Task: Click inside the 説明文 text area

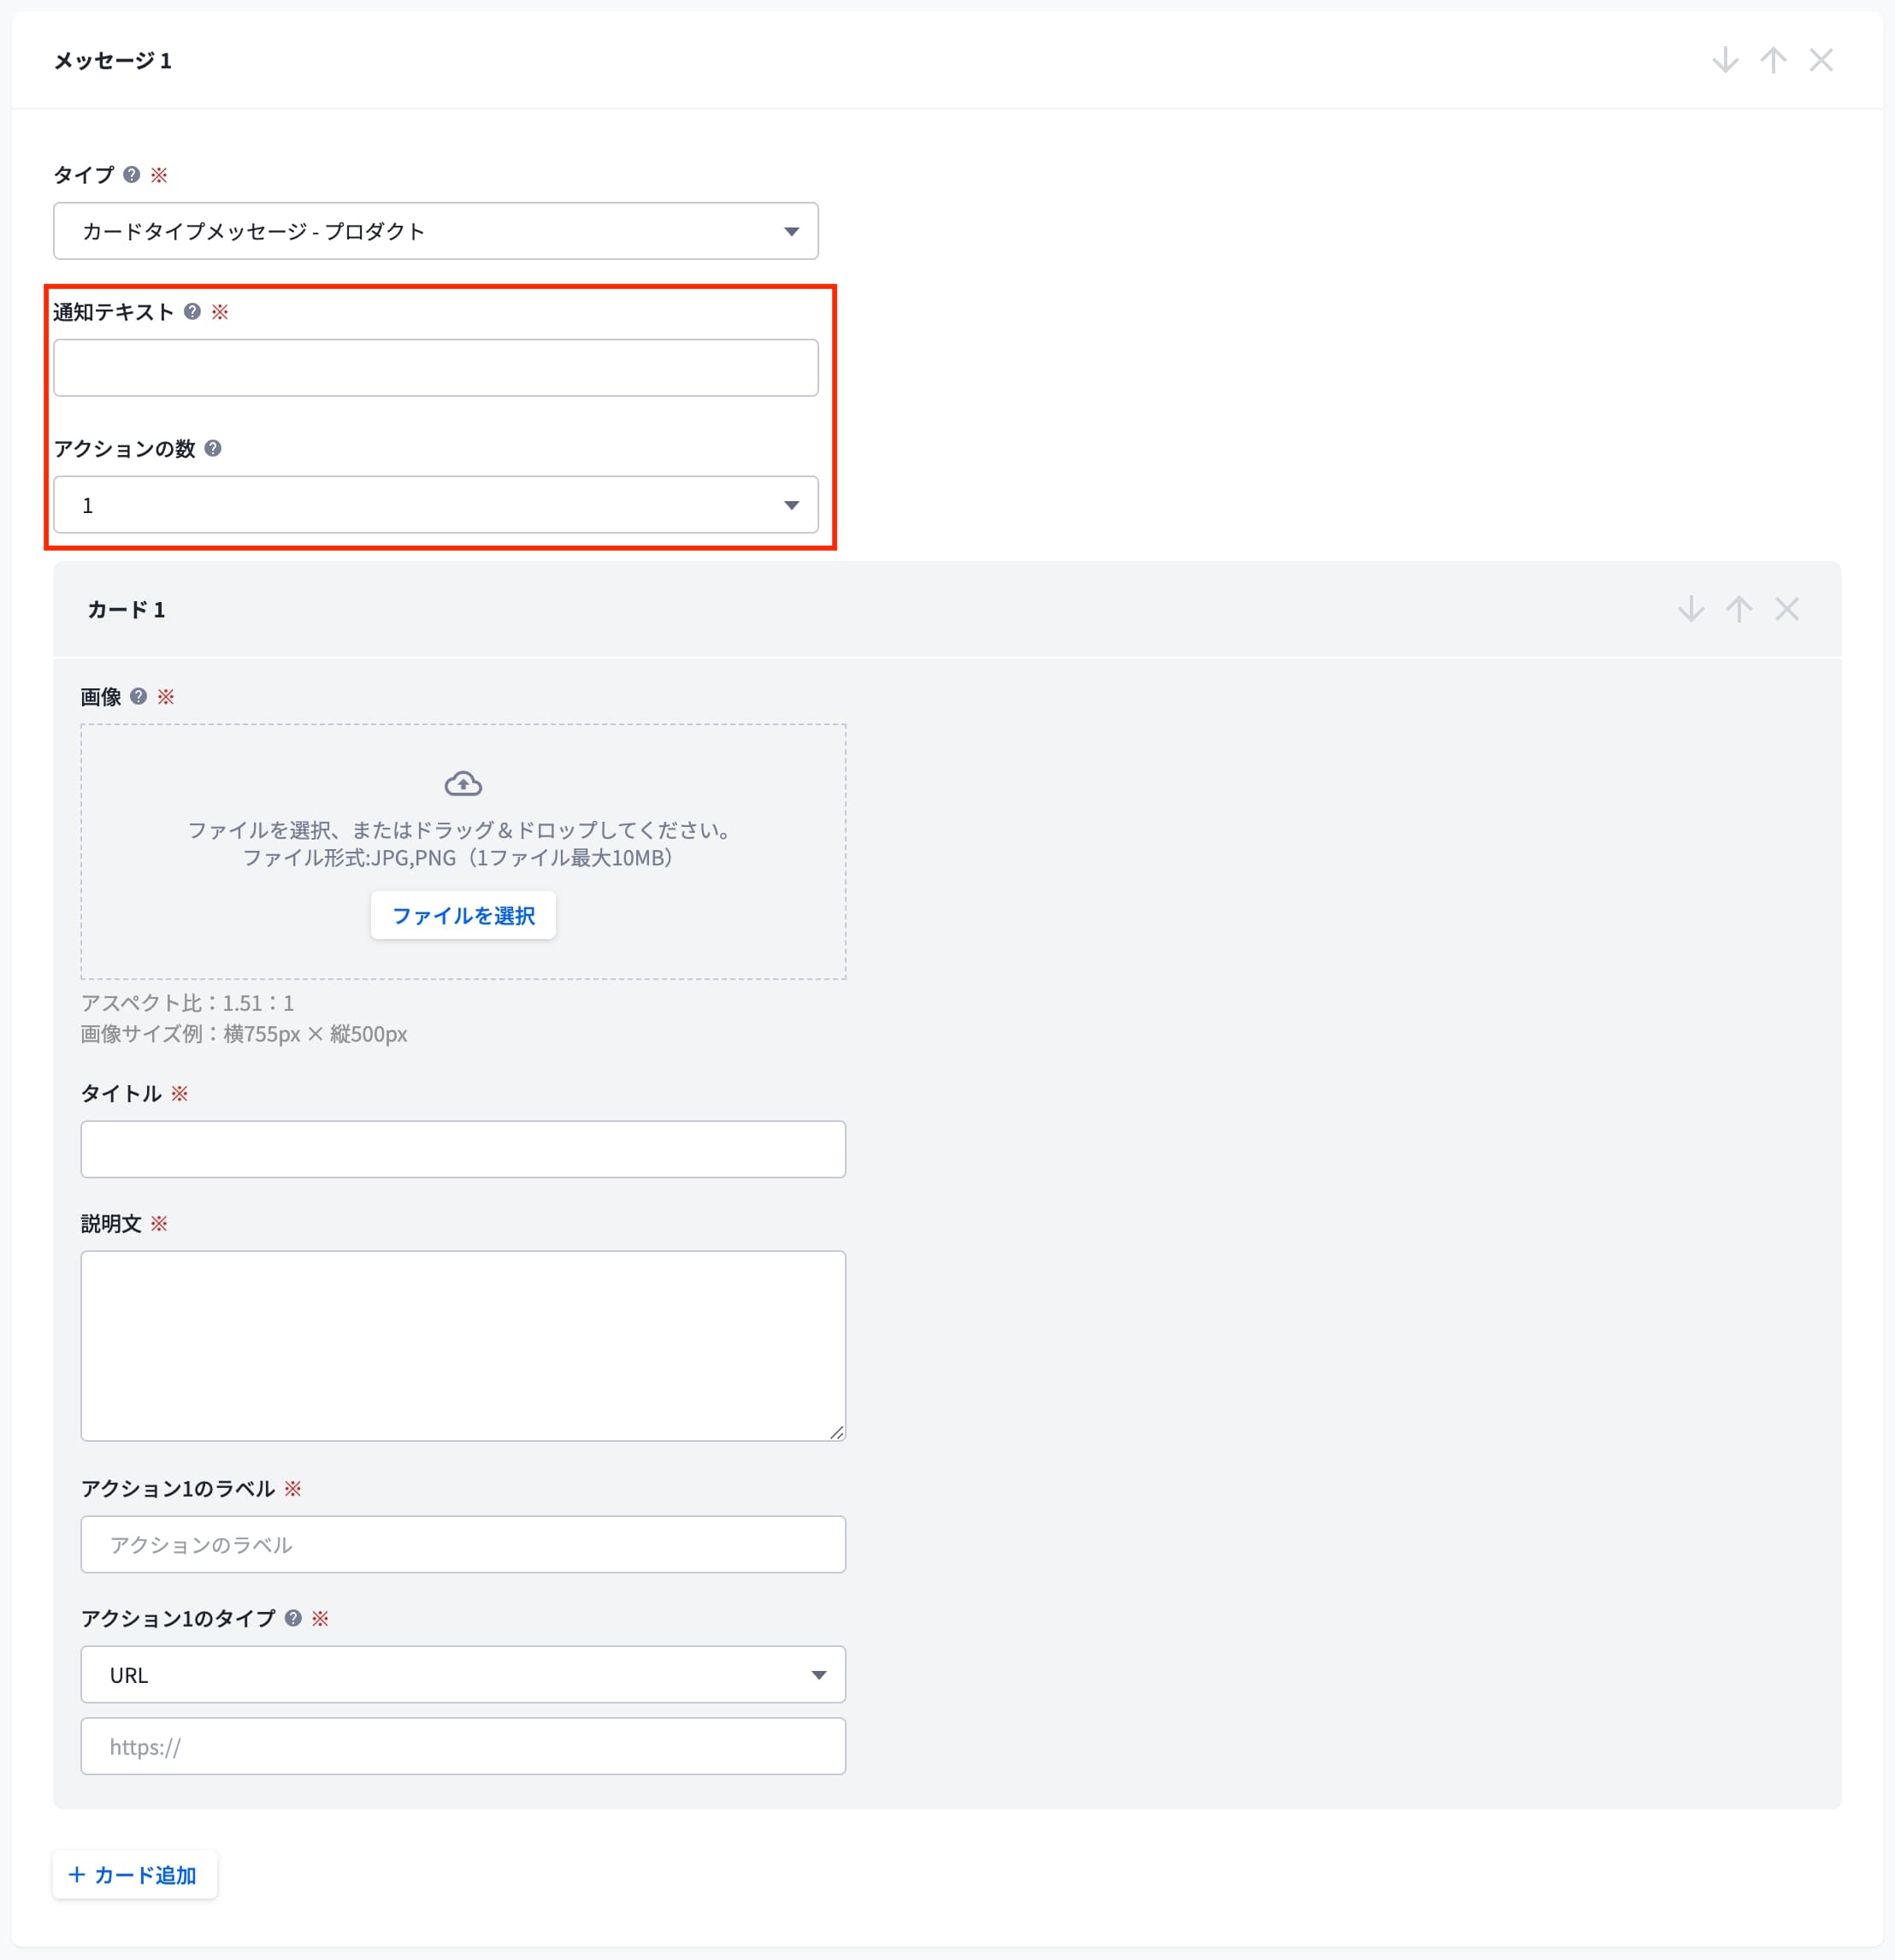Action: (463, 1345)
